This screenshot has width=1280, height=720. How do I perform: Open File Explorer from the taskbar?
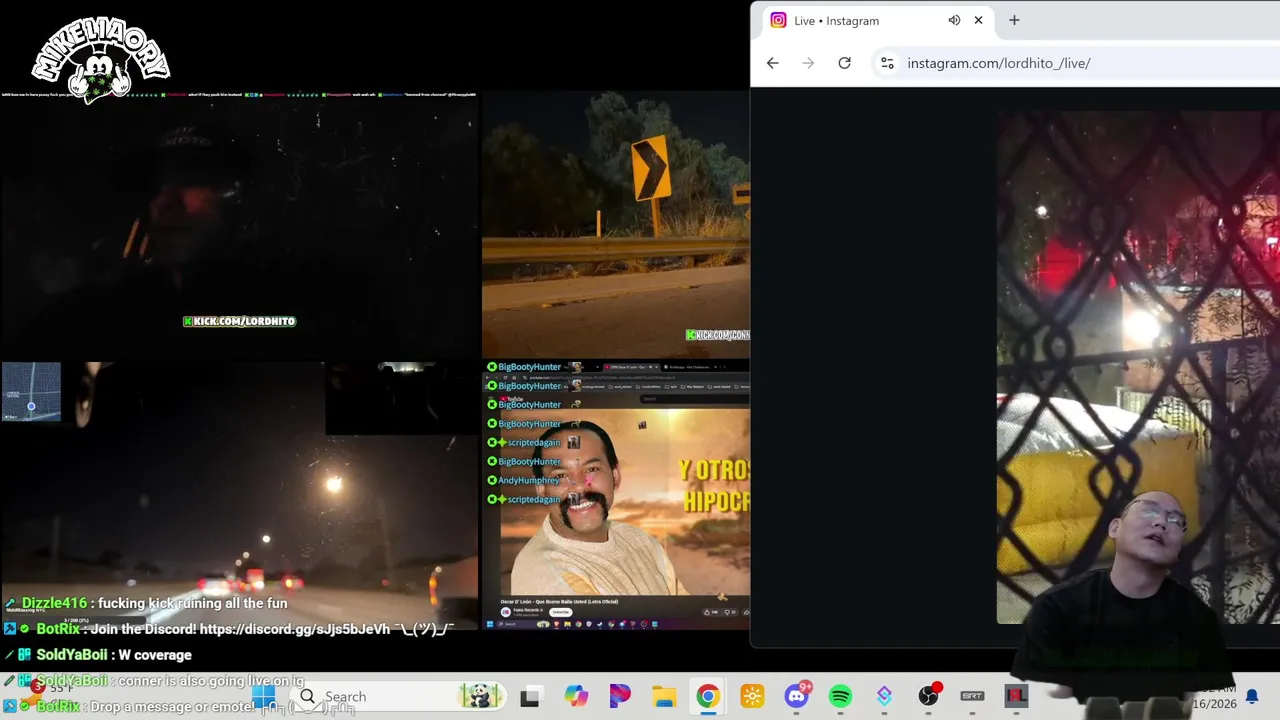tap(664, 696)
